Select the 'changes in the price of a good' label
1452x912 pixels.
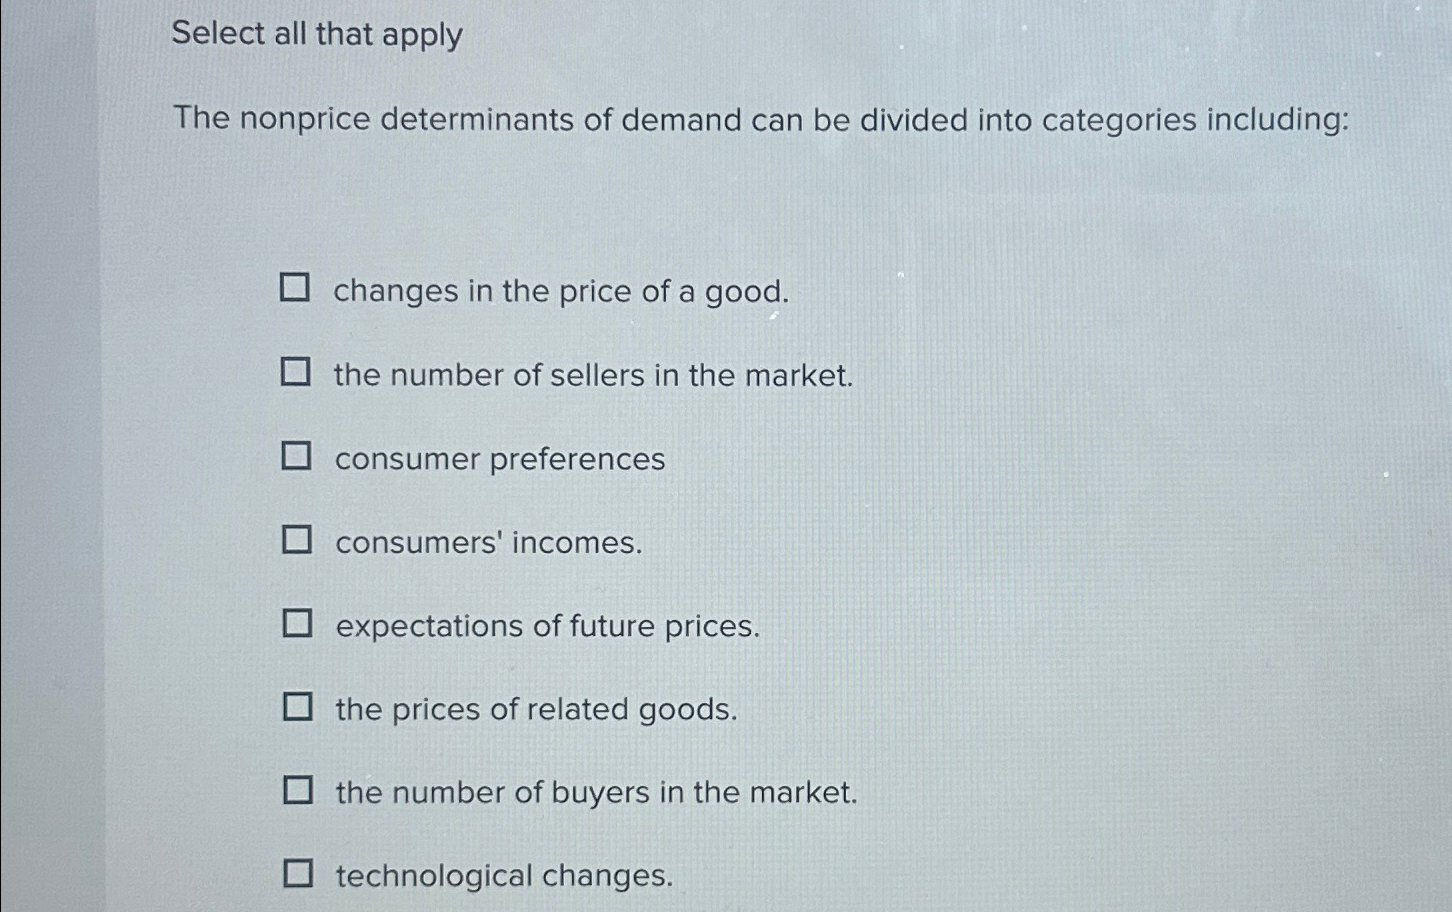click(561, 292)
